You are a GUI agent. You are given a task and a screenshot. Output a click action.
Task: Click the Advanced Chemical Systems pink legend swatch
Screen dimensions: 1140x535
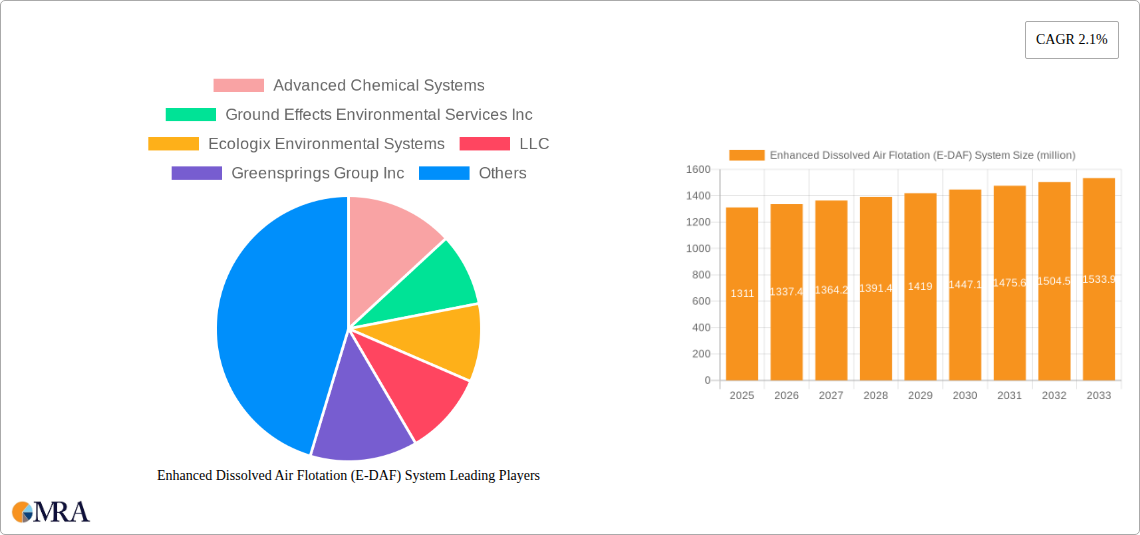(238, 85)
